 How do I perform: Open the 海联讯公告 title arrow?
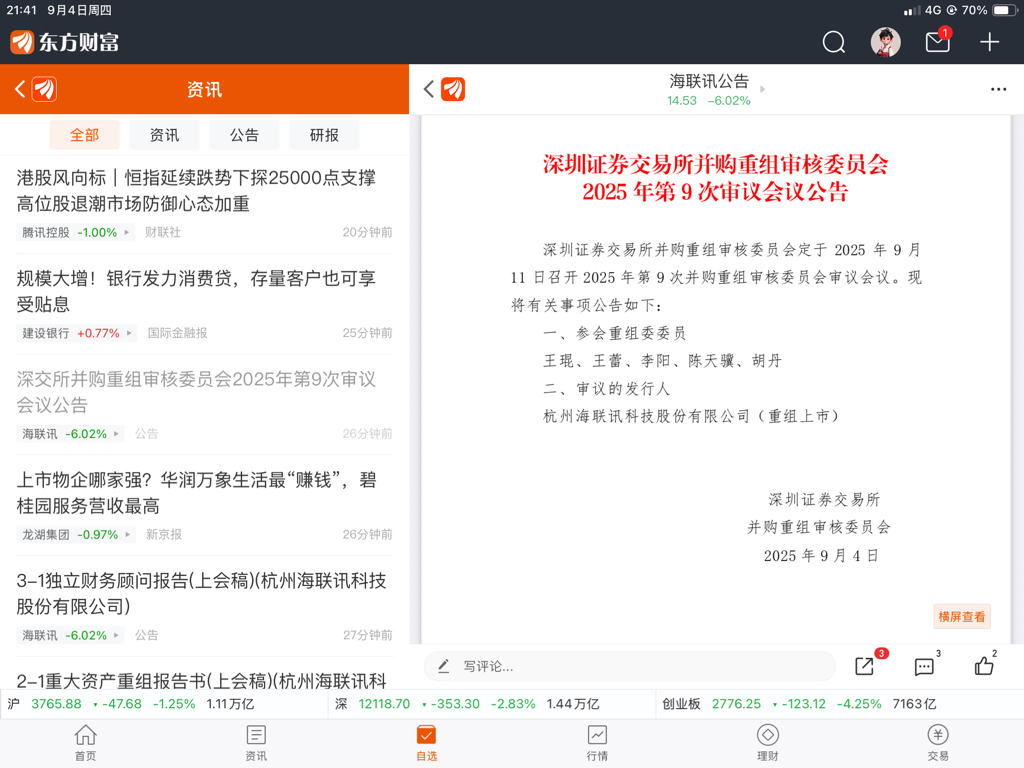pyautogui.click(x=762, y=89)
